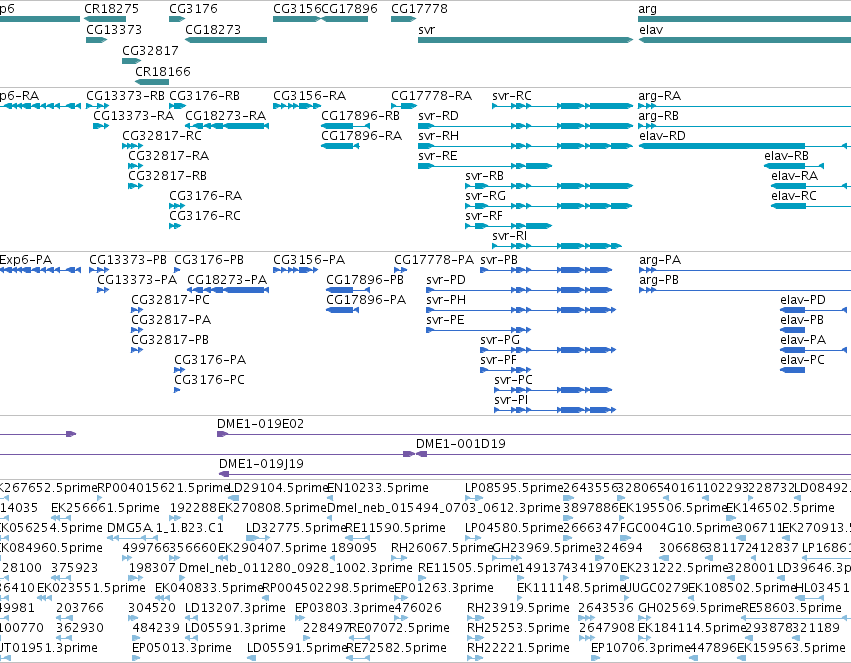Select the CG3176-PB protein label
851x663 pixels.
[209, 260]
